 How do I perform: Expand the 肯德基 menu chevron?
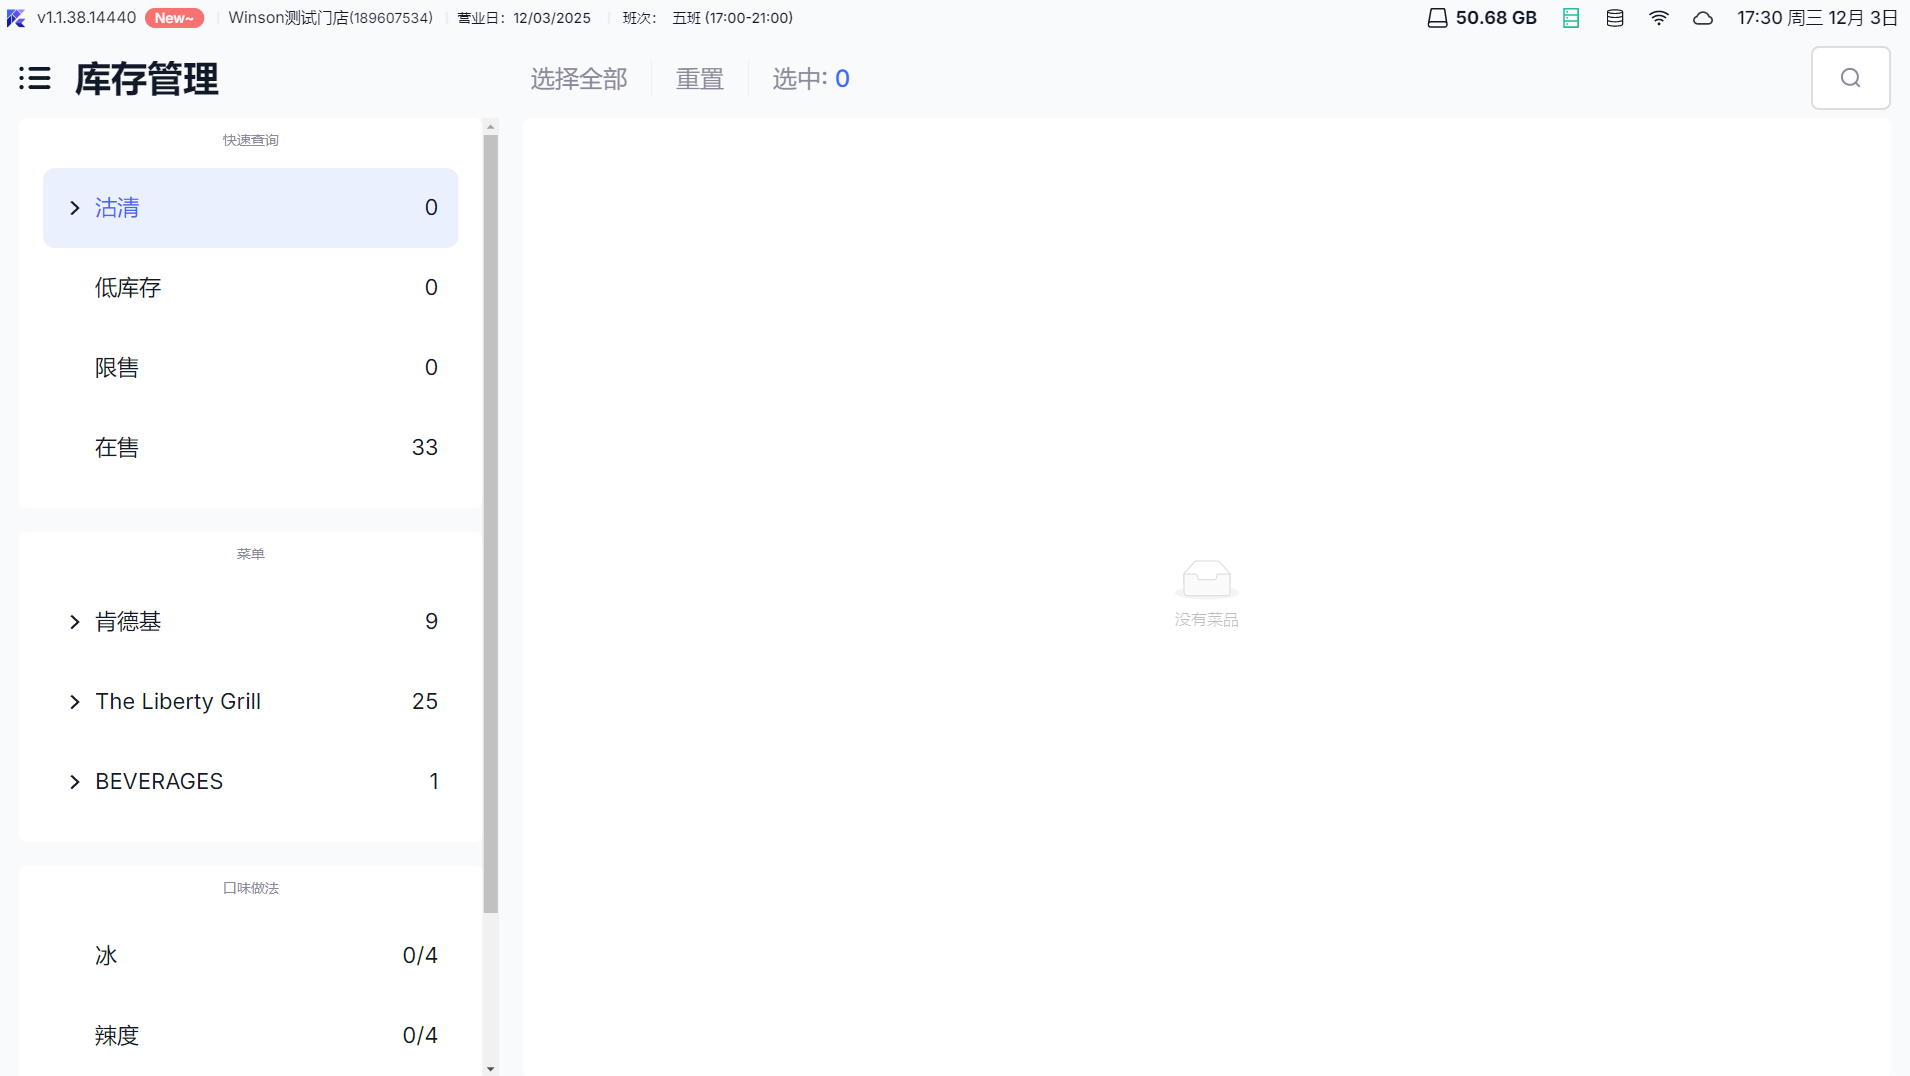pyautogui.click(x=75, y=622)
